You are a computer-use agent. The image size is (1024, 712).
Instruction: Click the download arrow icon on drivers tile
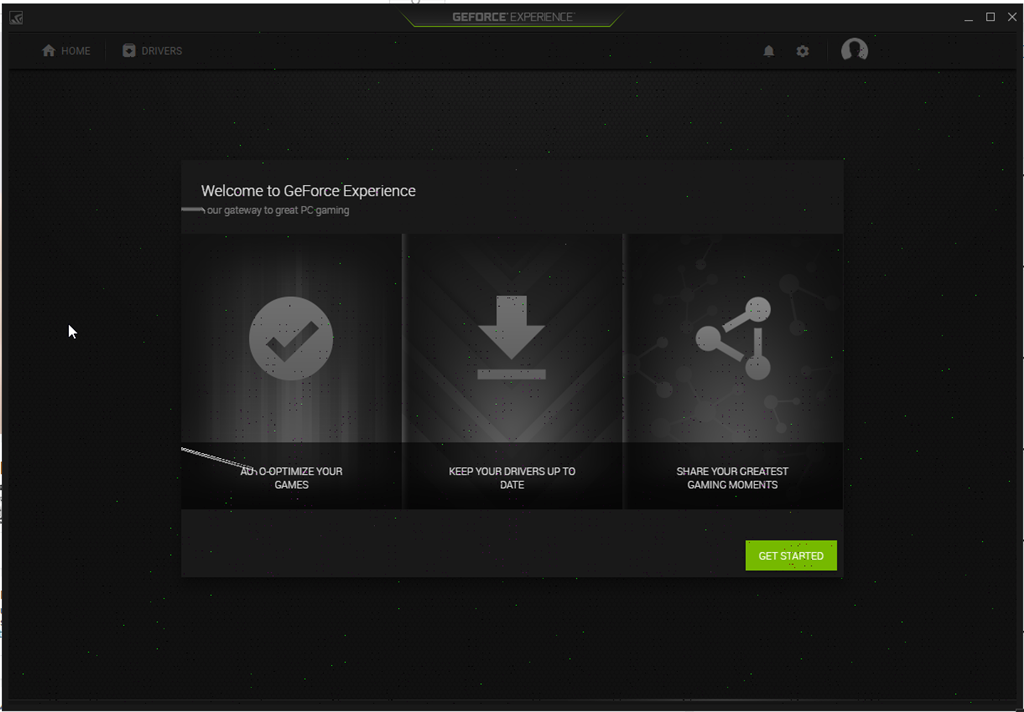tap(512, 338)
